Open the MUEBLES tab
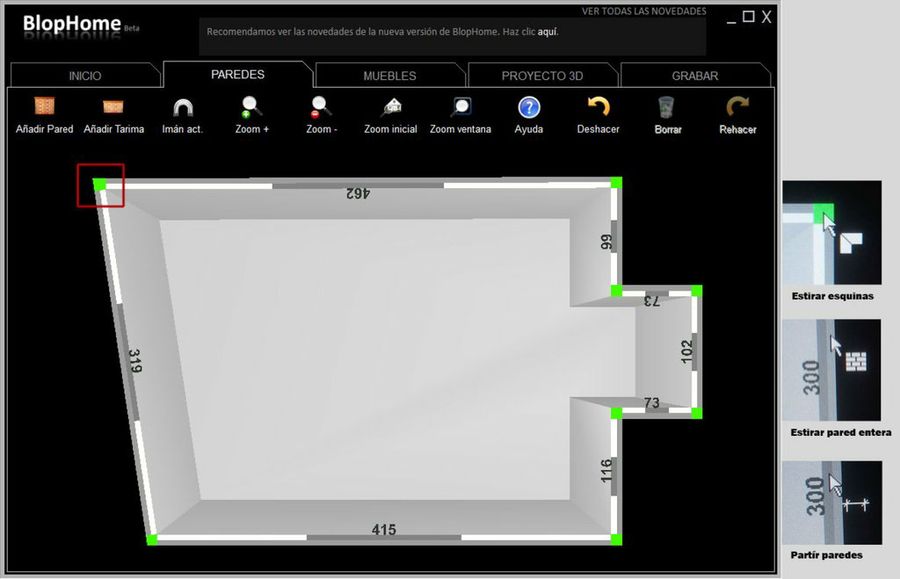900x579 pixels. pyautogui.click(x=389, y=76)
